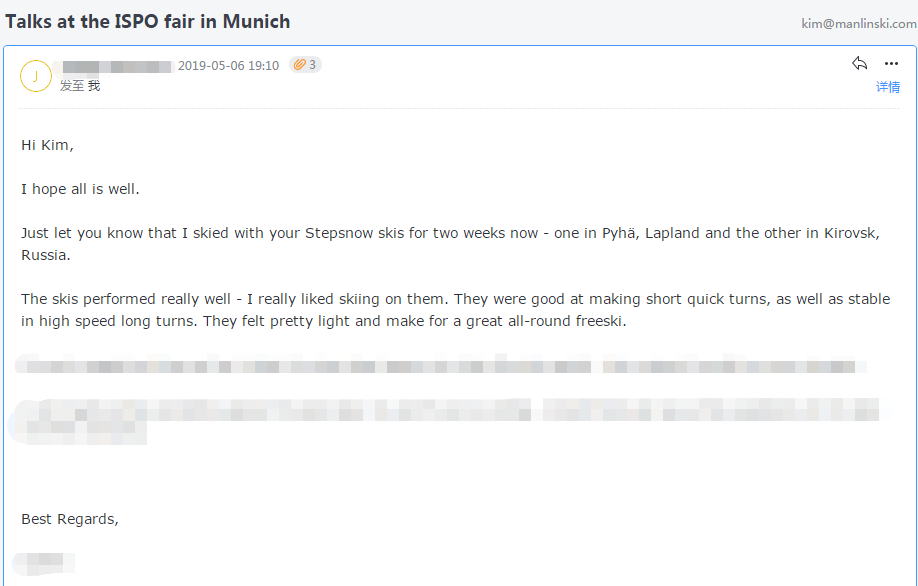Viewport: 918px width, 586px height.
Task: Show message details via 详情 link
Action: click(888, 87)
